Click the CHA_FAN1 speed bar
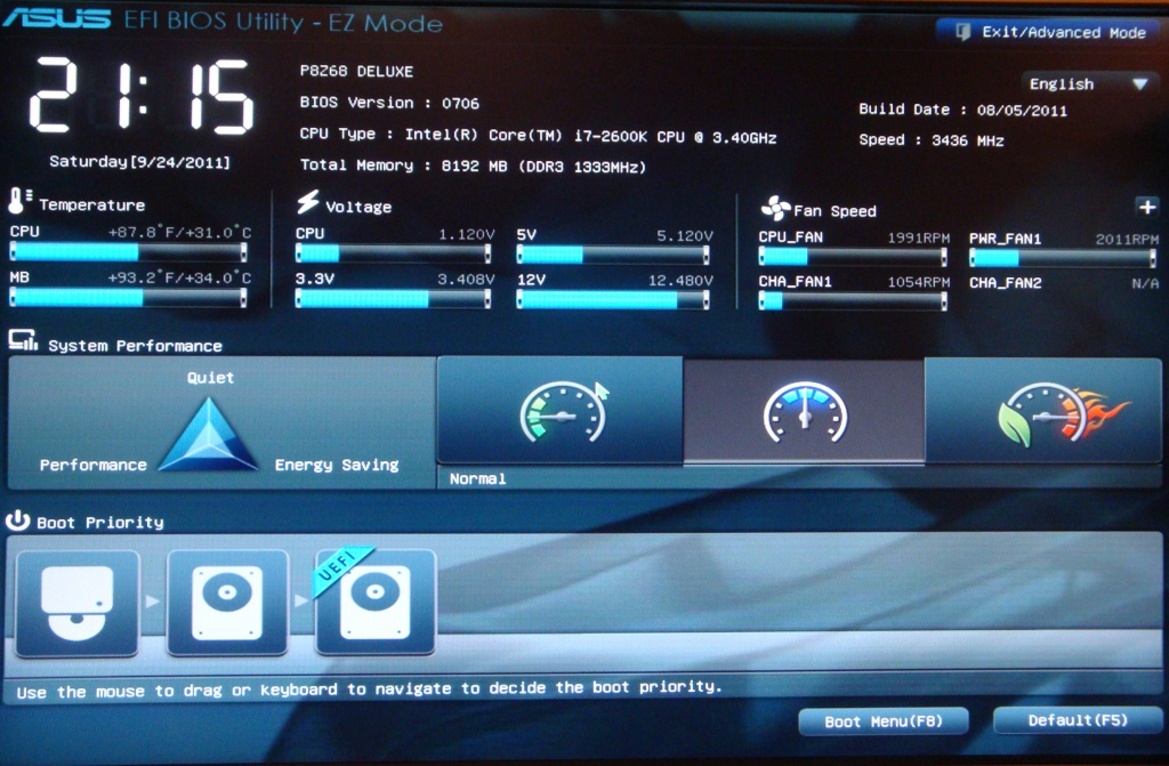This screenshot has height=766, width=1169. point(853,301)
